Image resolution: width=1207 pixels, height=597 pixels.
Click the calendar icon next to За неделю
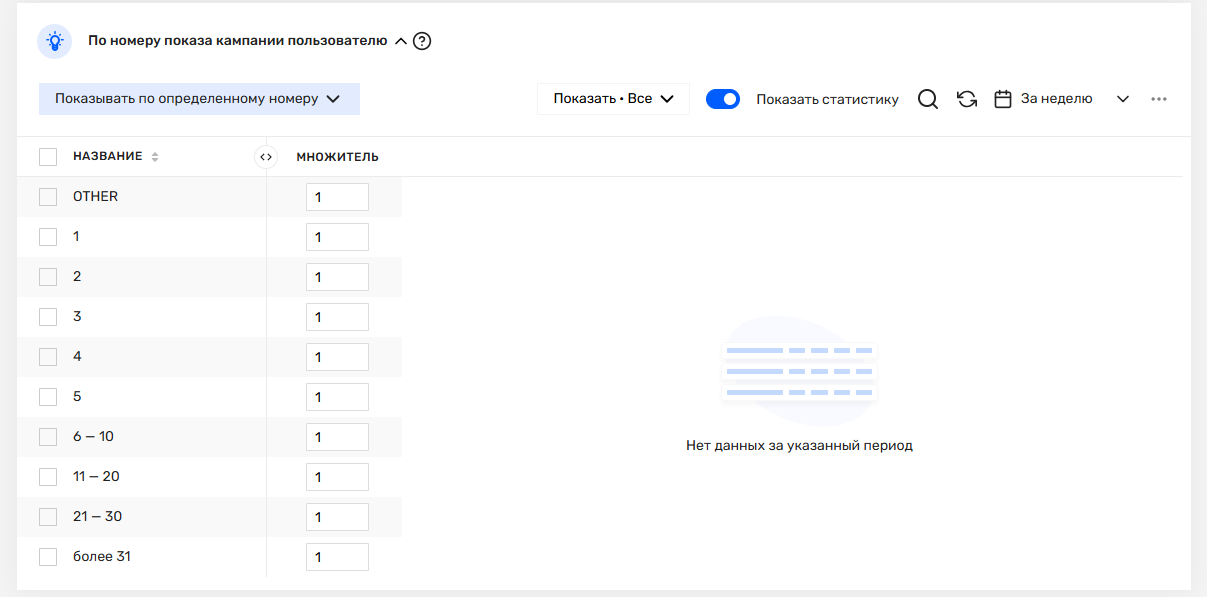[1003, 99]
